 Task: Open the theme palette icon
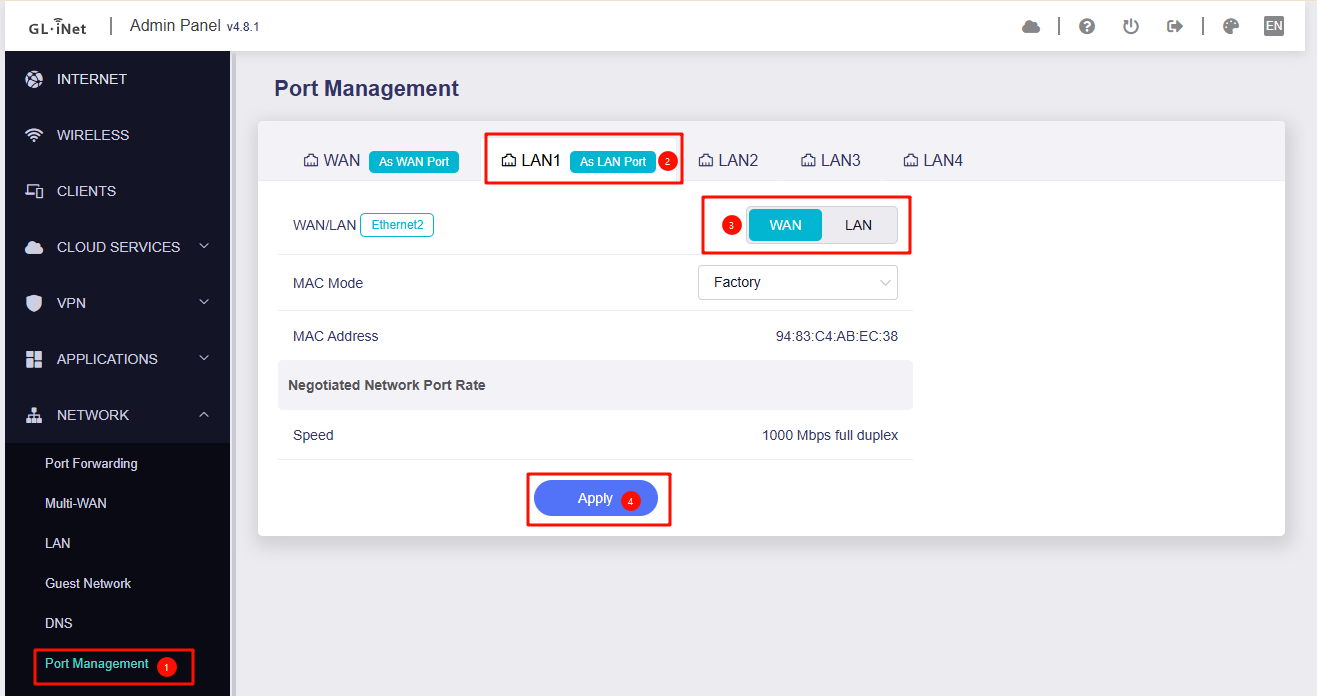click(x=1231, y=27)
